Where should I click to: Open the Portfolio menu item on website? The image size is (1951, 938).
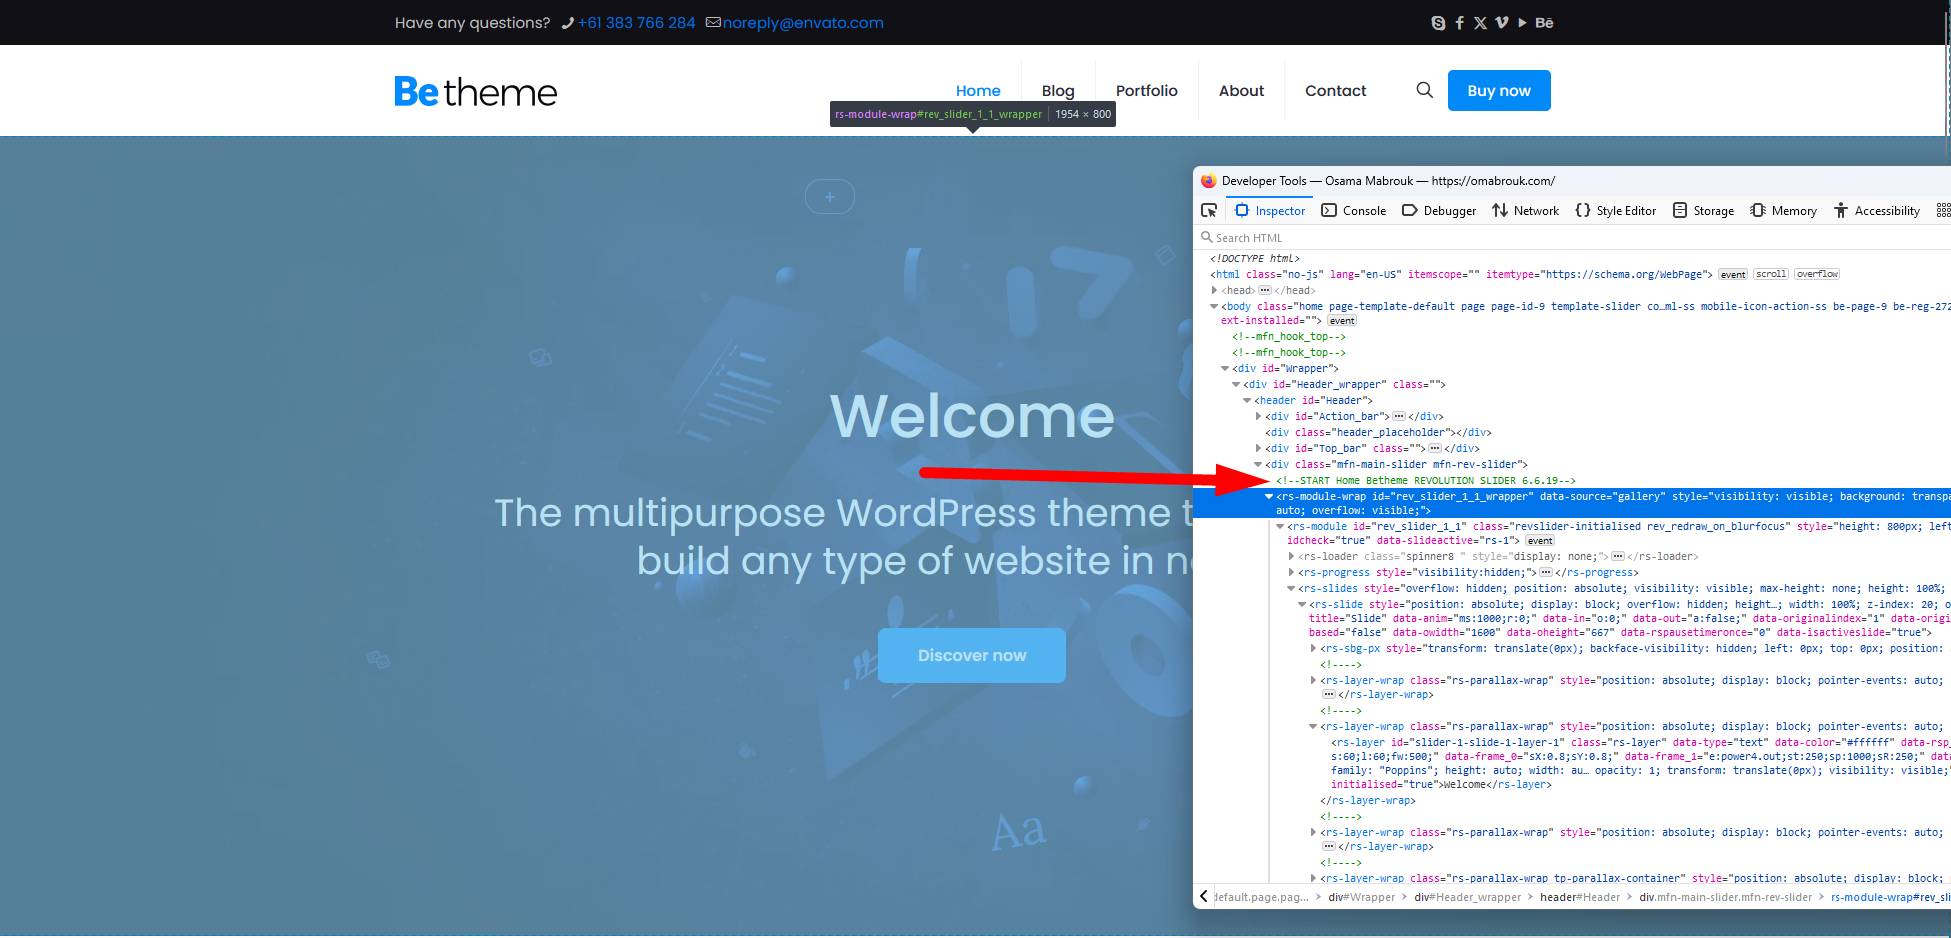point(1147,91)
